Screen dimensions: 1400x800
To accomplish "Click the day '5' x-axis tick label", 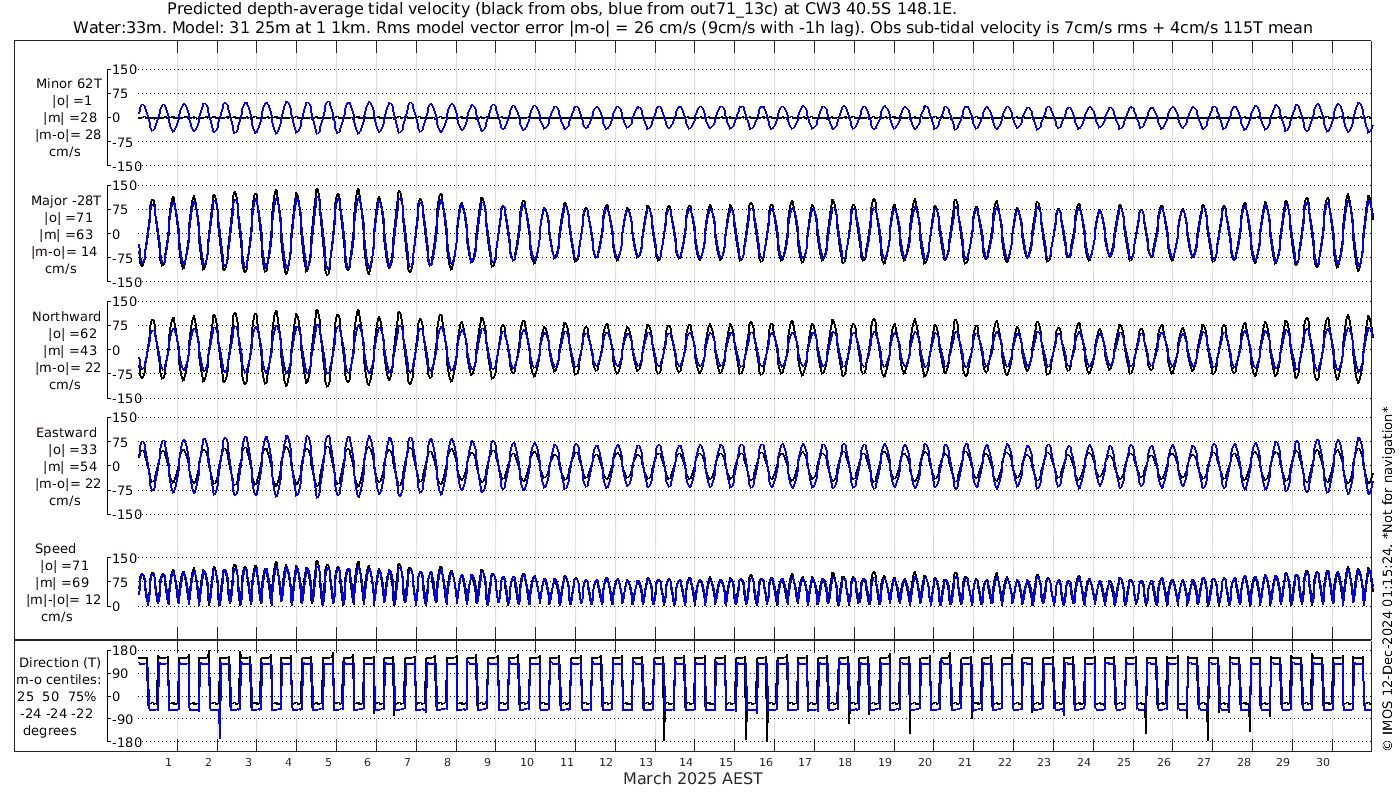I will [328, 762].
